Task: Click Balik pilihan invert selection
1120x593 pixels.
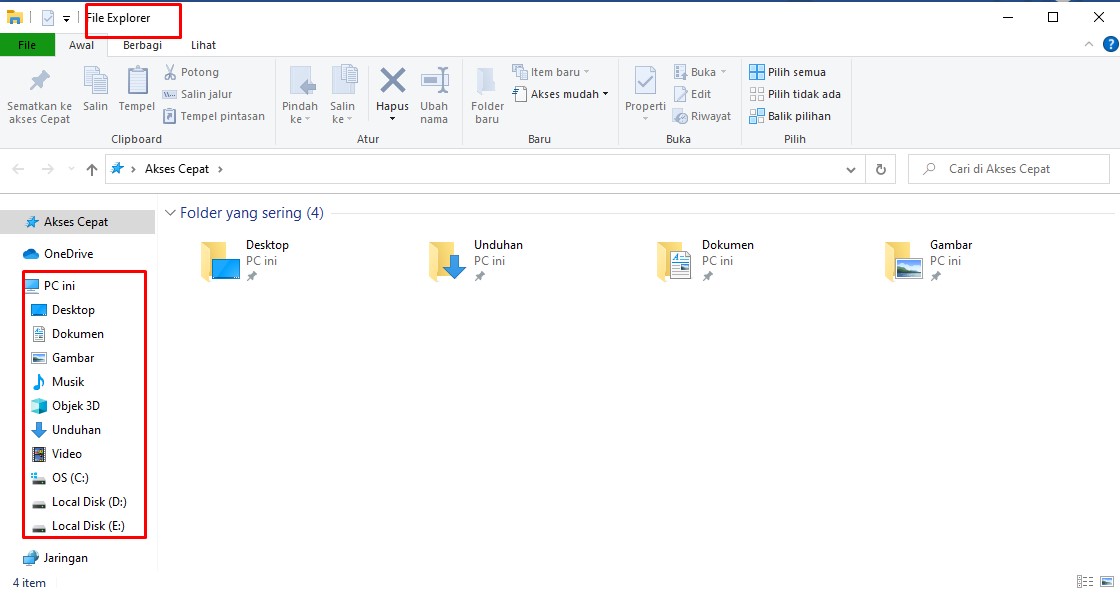Action: (x=790, y=116)
